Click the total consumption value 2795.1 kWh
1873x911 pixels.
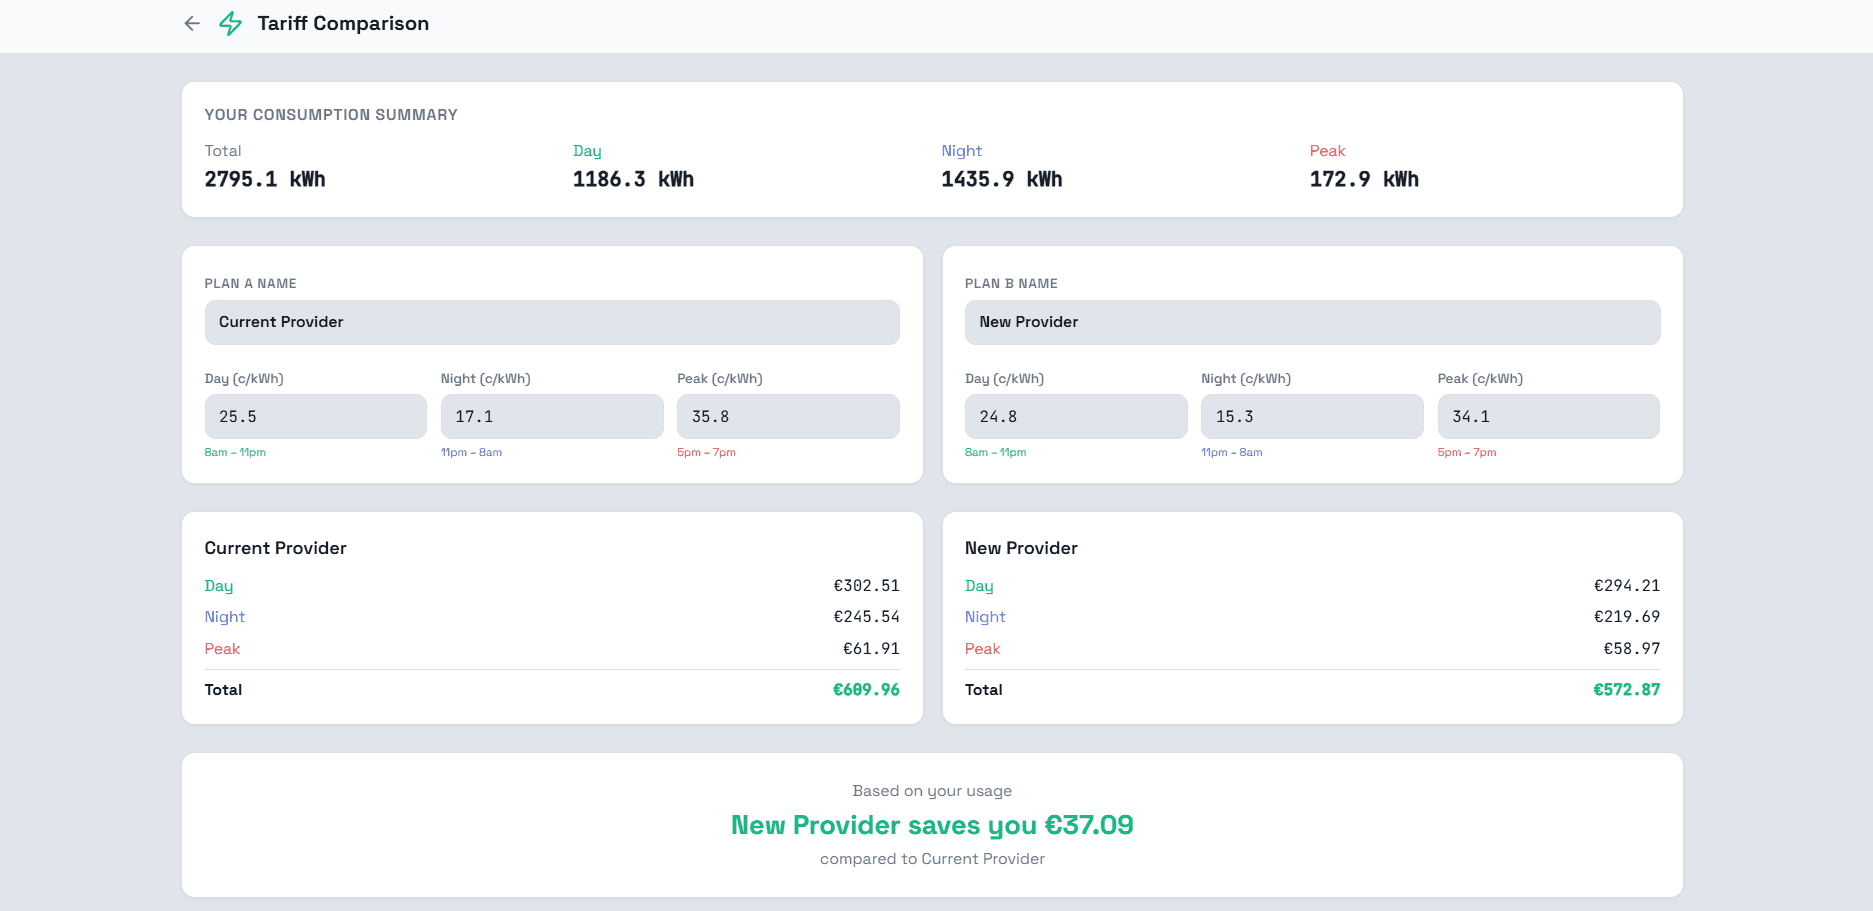265,179
